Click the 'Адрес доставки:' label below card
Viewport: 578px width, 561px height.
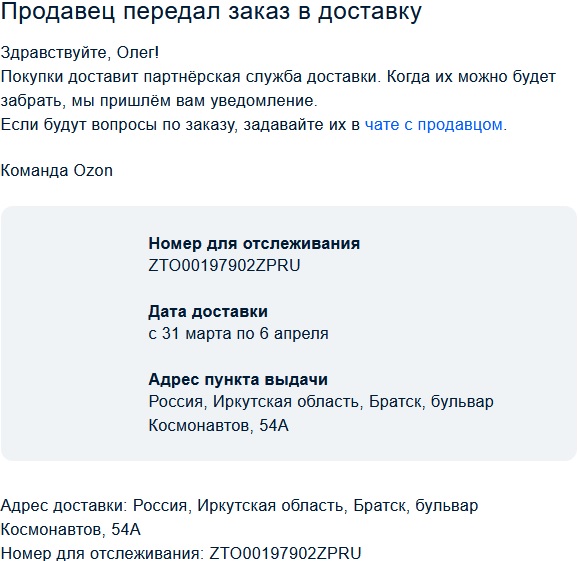(x=64, y=506)
